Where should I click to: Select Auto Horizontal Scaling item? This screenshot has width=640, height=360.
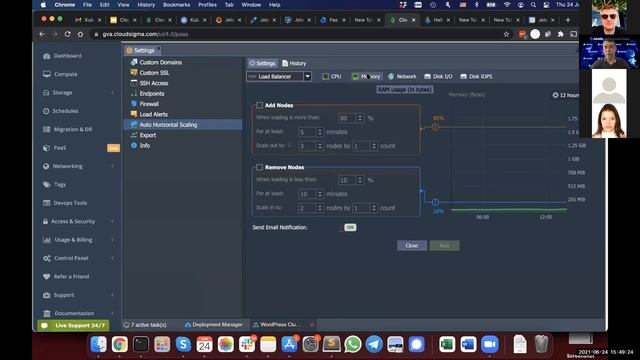pos(183,124)
